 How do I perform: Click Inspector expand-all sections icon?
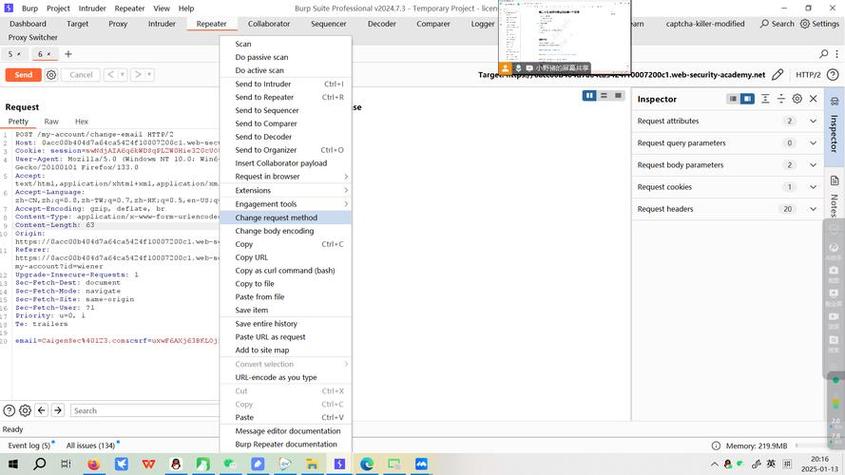[x=765, y=99]
